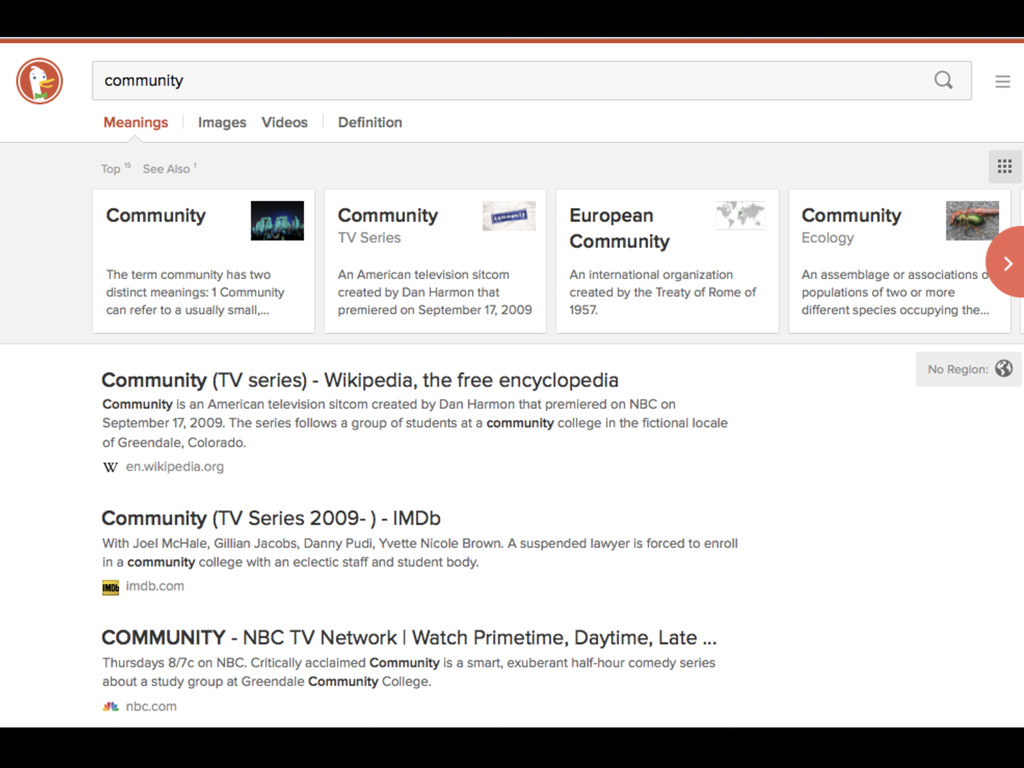Select the See Also filter
Screen dimensions: 1024x768
click(x=169, y=168)
